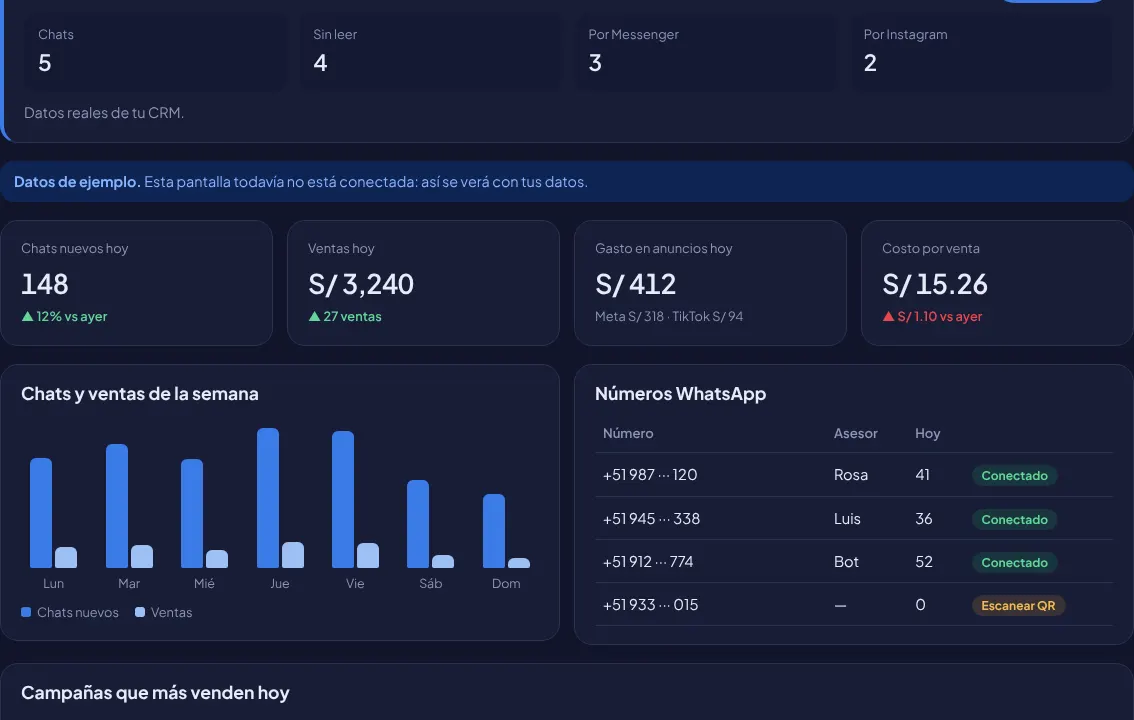Click the "Sin leer" count card
Viewport: 1134px width, 720px height.
[x=430, y=53]
